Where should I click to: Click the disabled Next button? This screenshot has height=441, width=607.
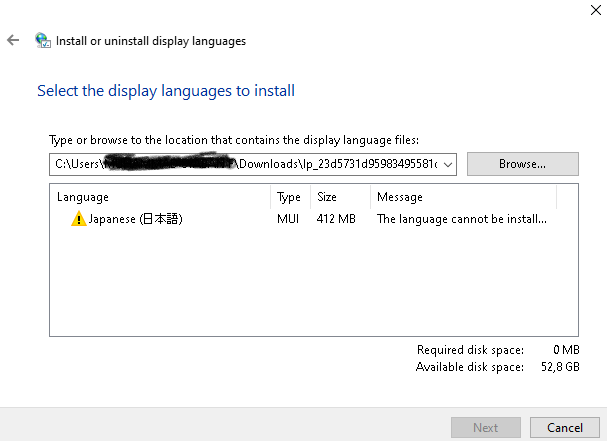click(x=486, y=427)
